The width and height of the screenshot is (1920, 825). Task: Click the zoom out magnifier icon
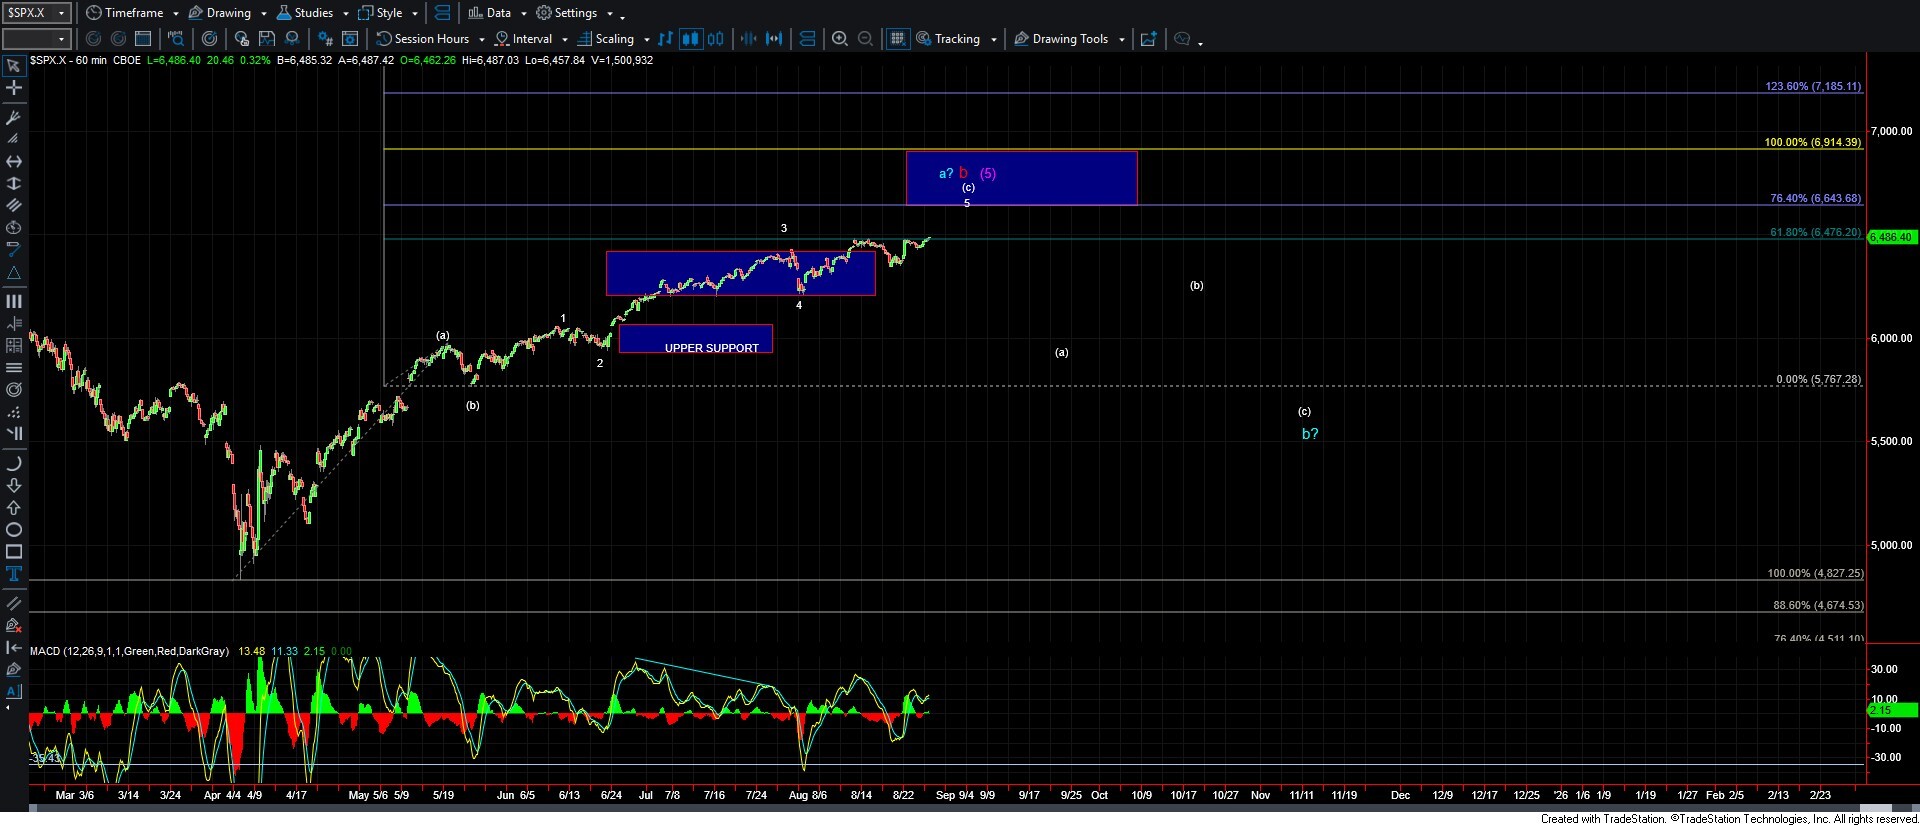coord(865,39)
